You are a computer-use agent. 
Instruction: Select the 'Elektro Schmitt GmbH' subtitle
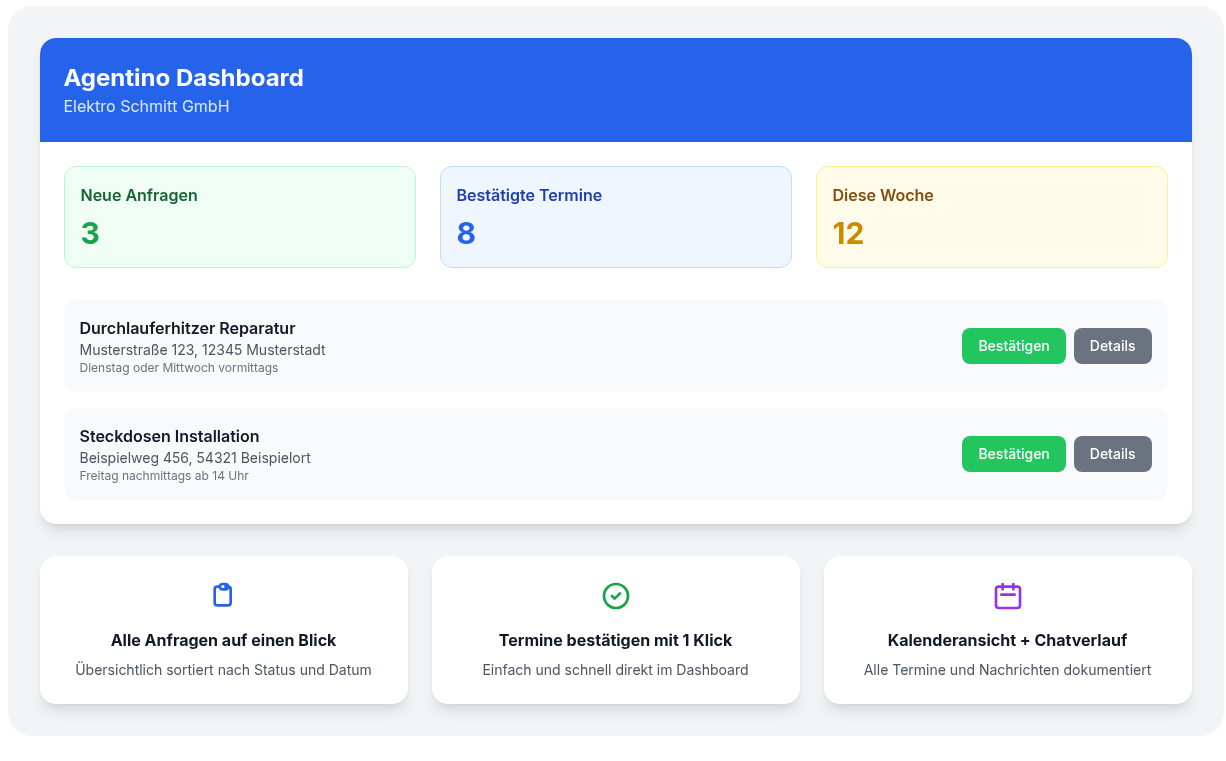[x=146, y=106]
